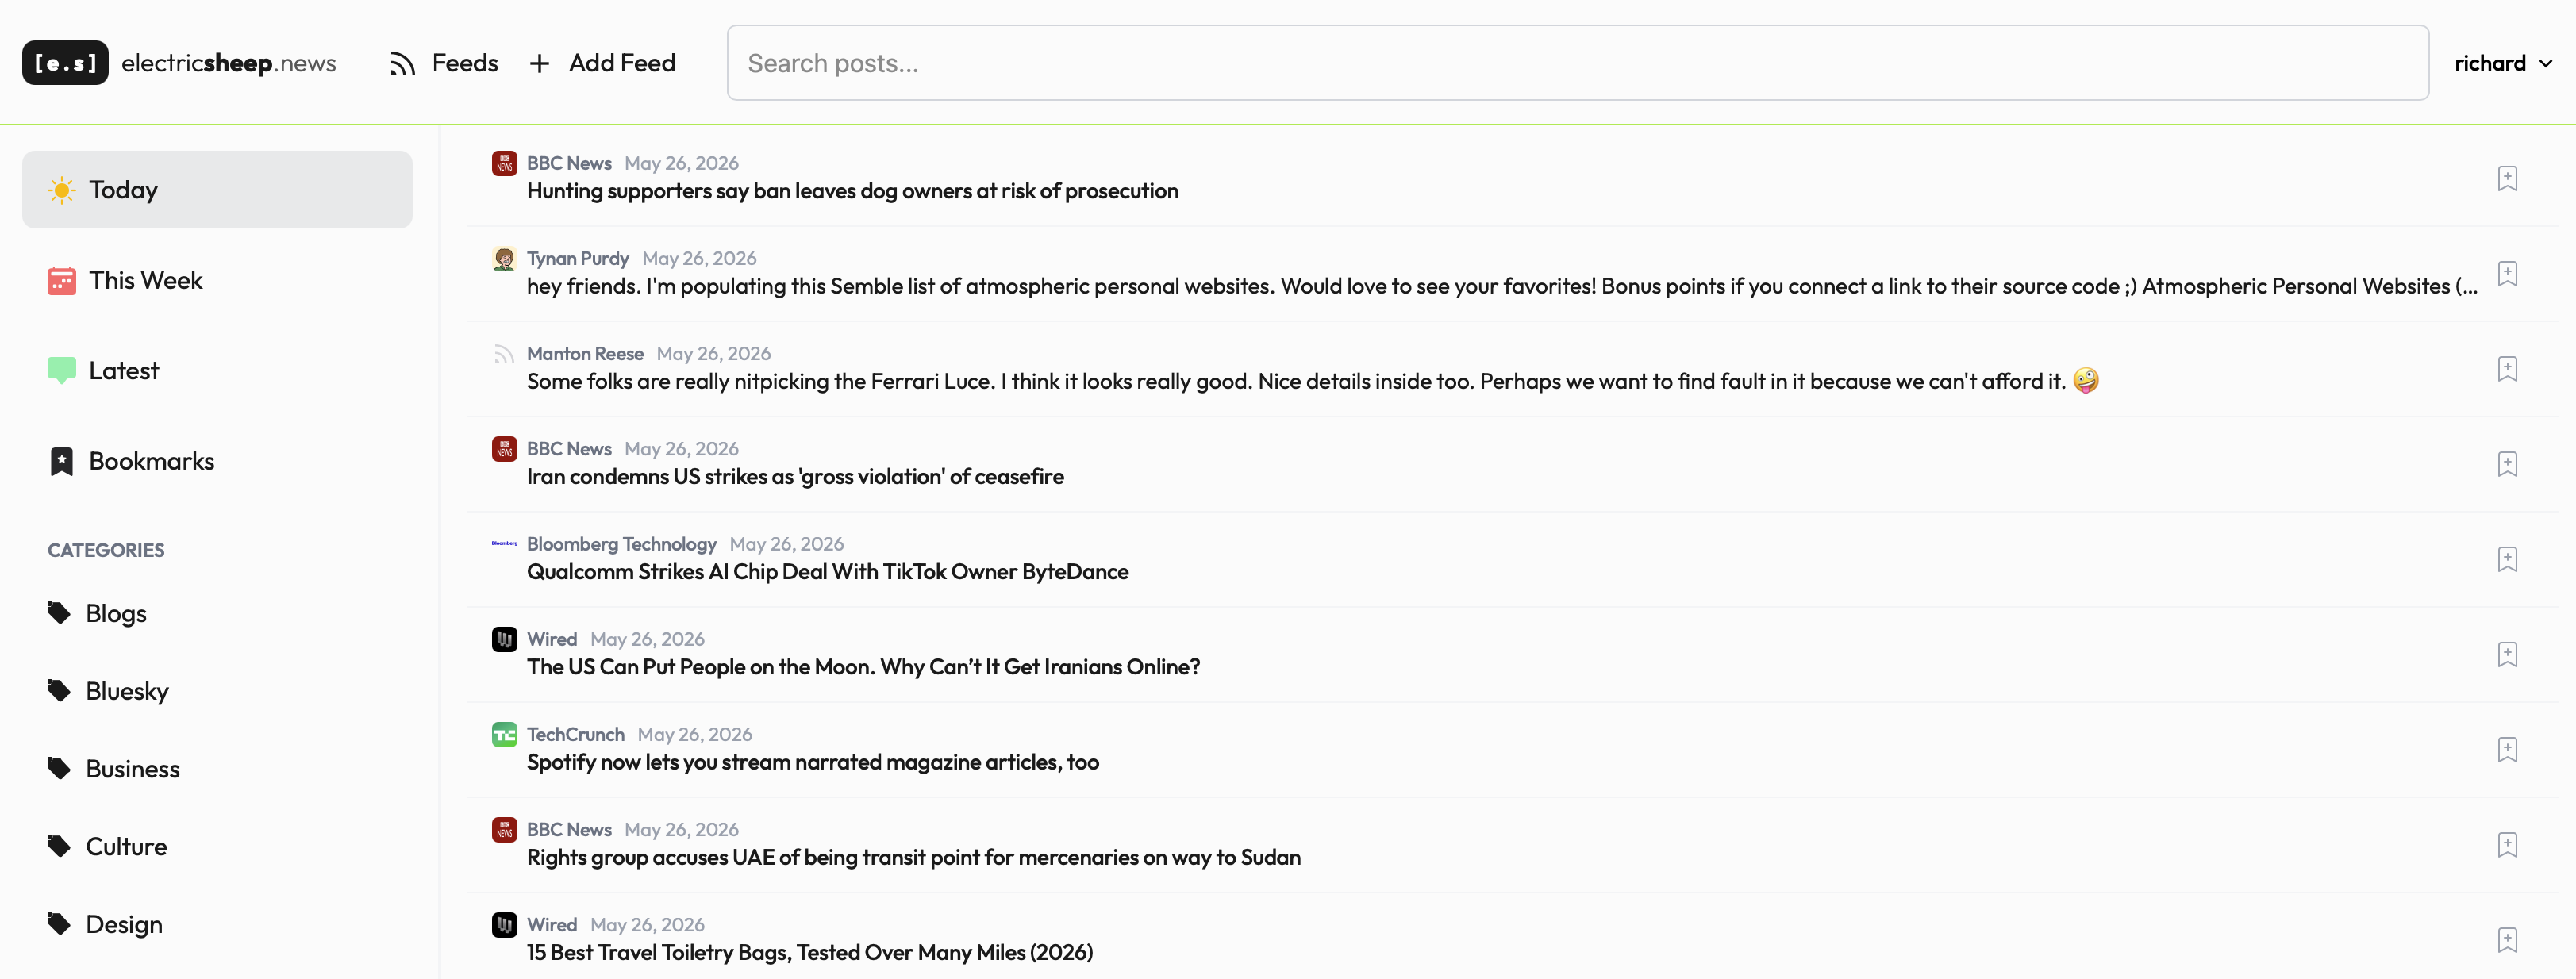Click Tynan Purdy's avatar icon
2576x979 pixels.
click(x=504, y=258)
